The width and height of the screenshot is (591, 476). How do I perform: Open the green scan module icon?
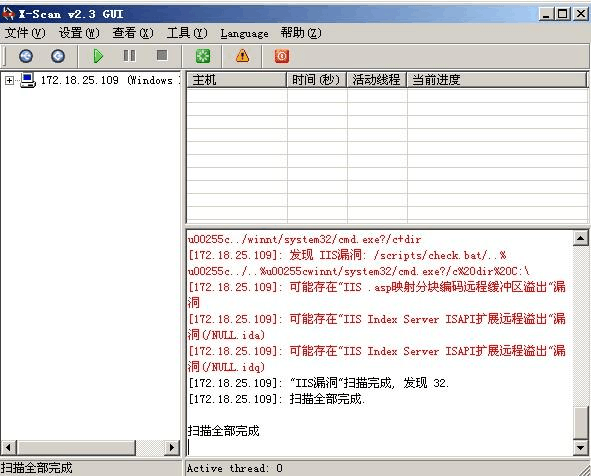point(203,56)
